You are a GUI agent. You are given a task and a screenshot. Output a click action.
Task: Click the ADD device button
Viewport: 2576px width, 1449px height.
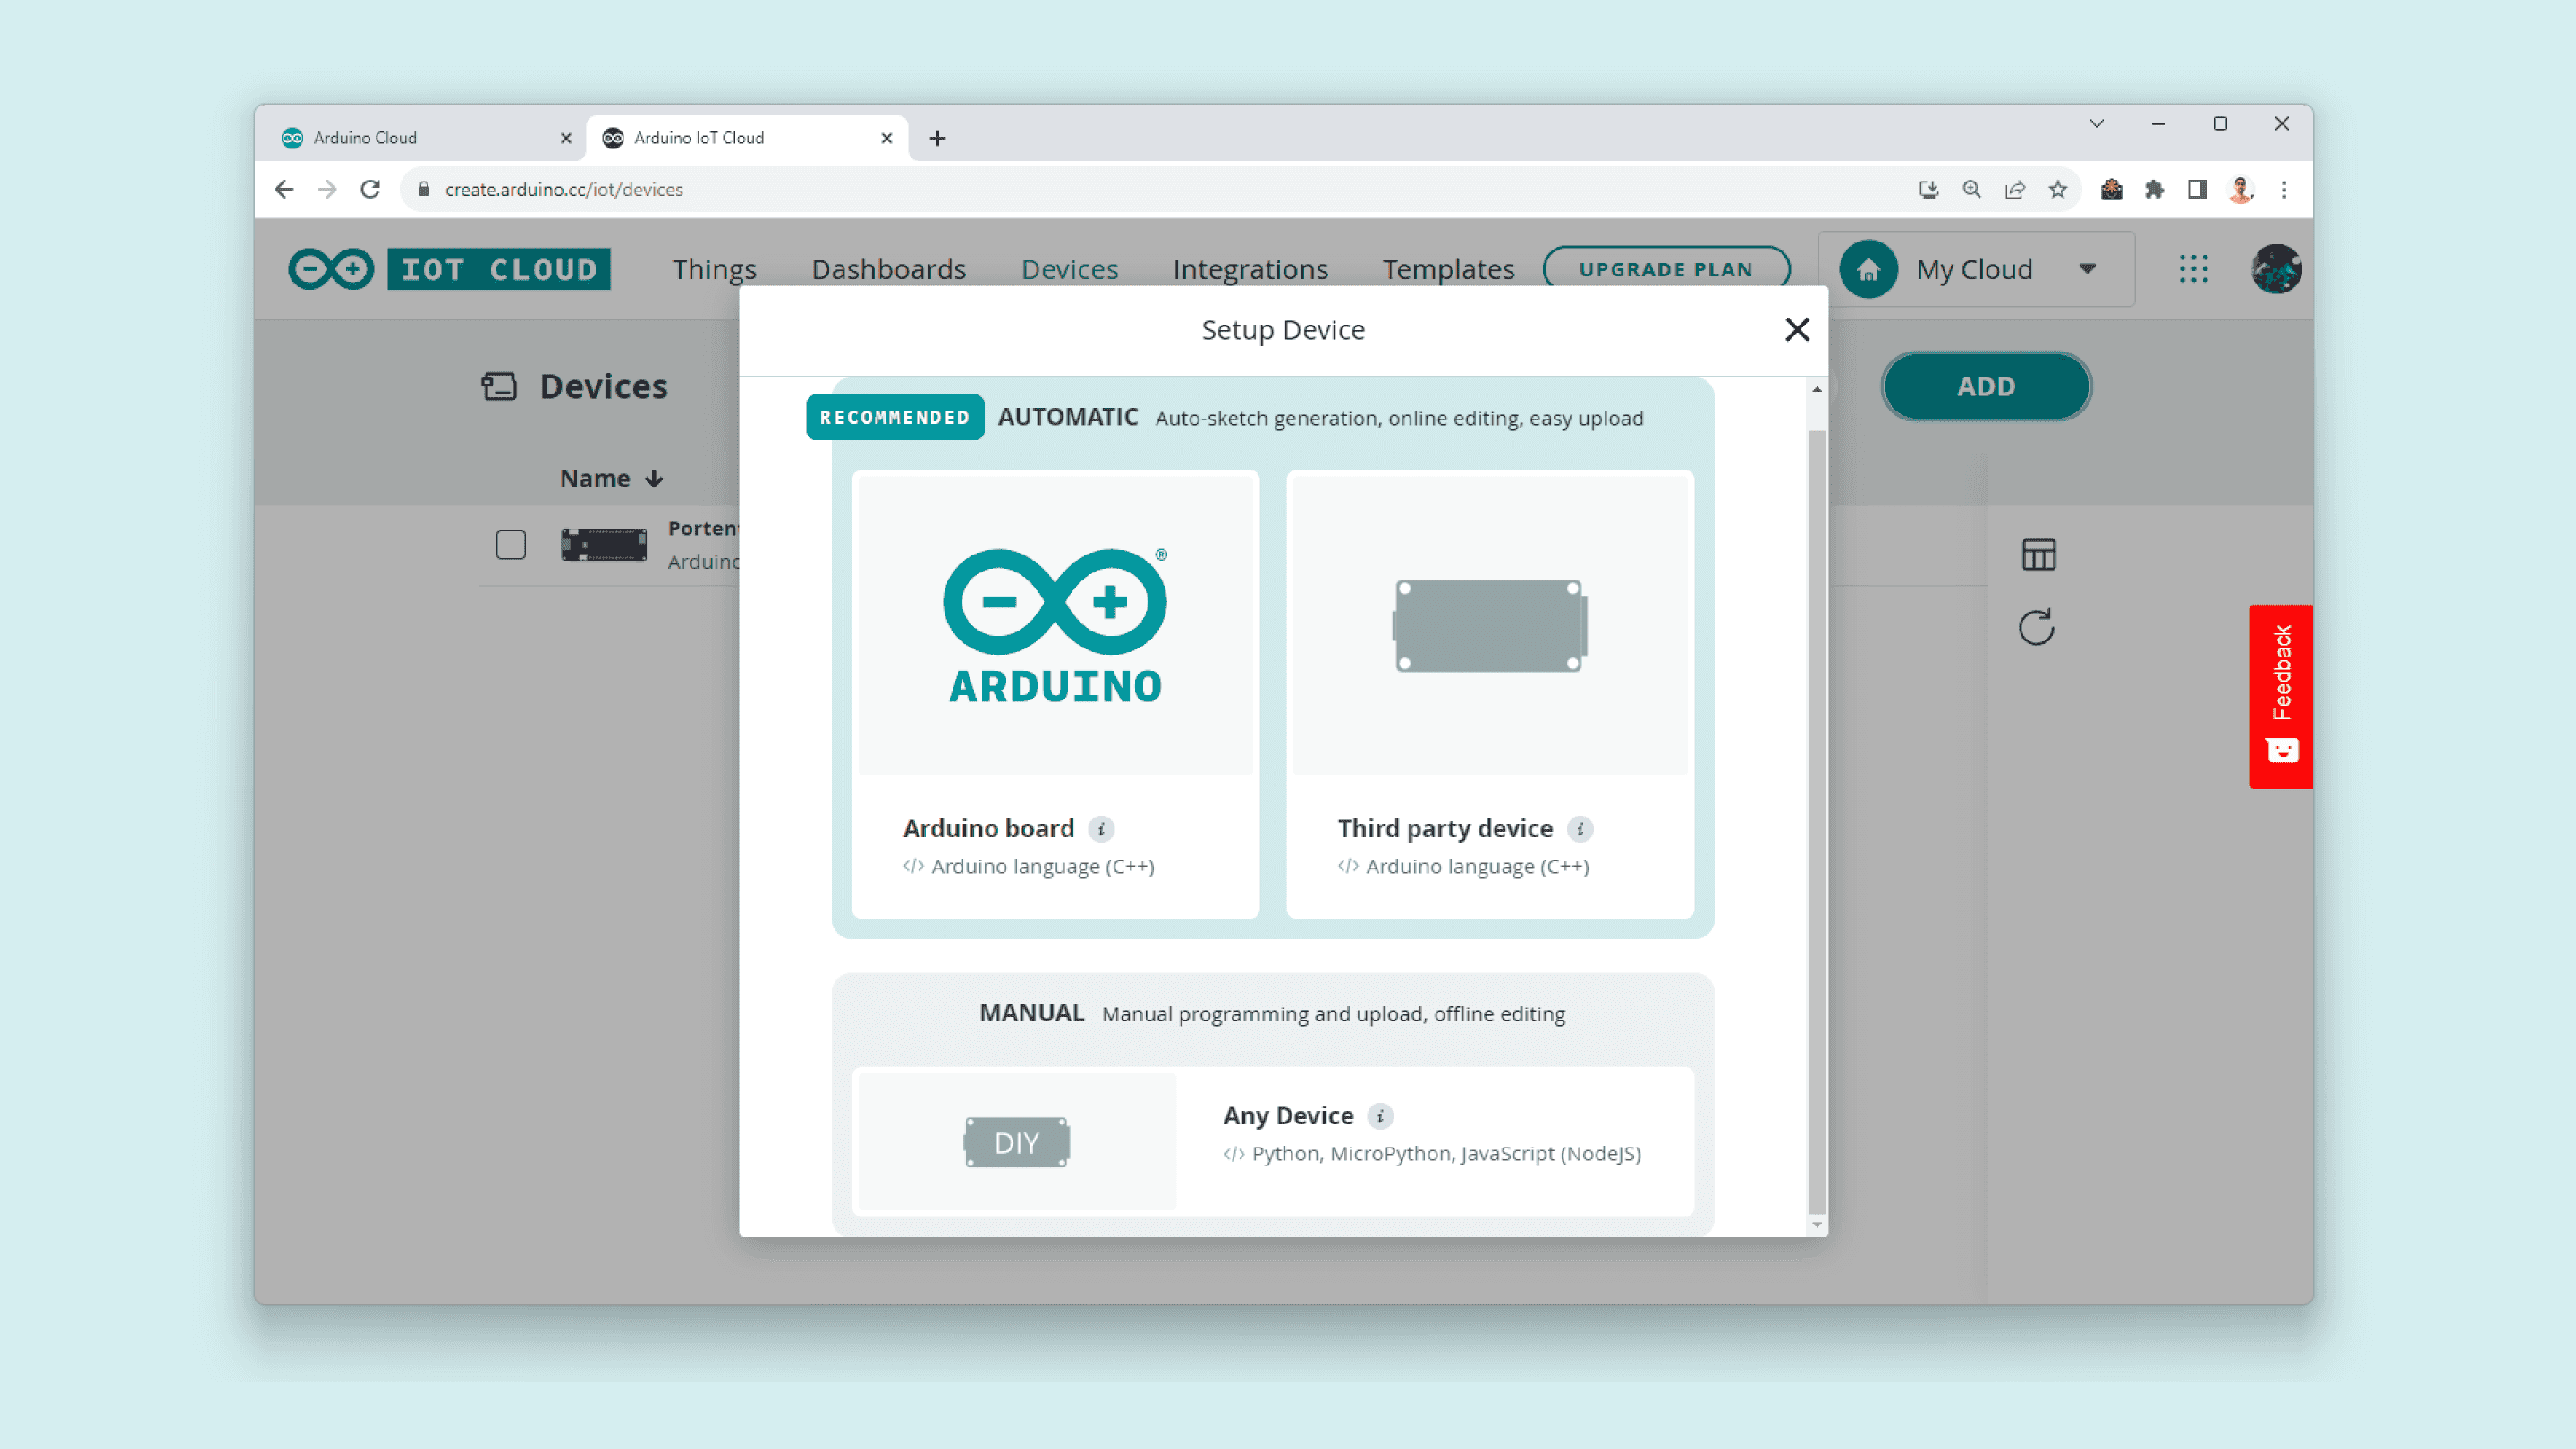[1985, 387]
